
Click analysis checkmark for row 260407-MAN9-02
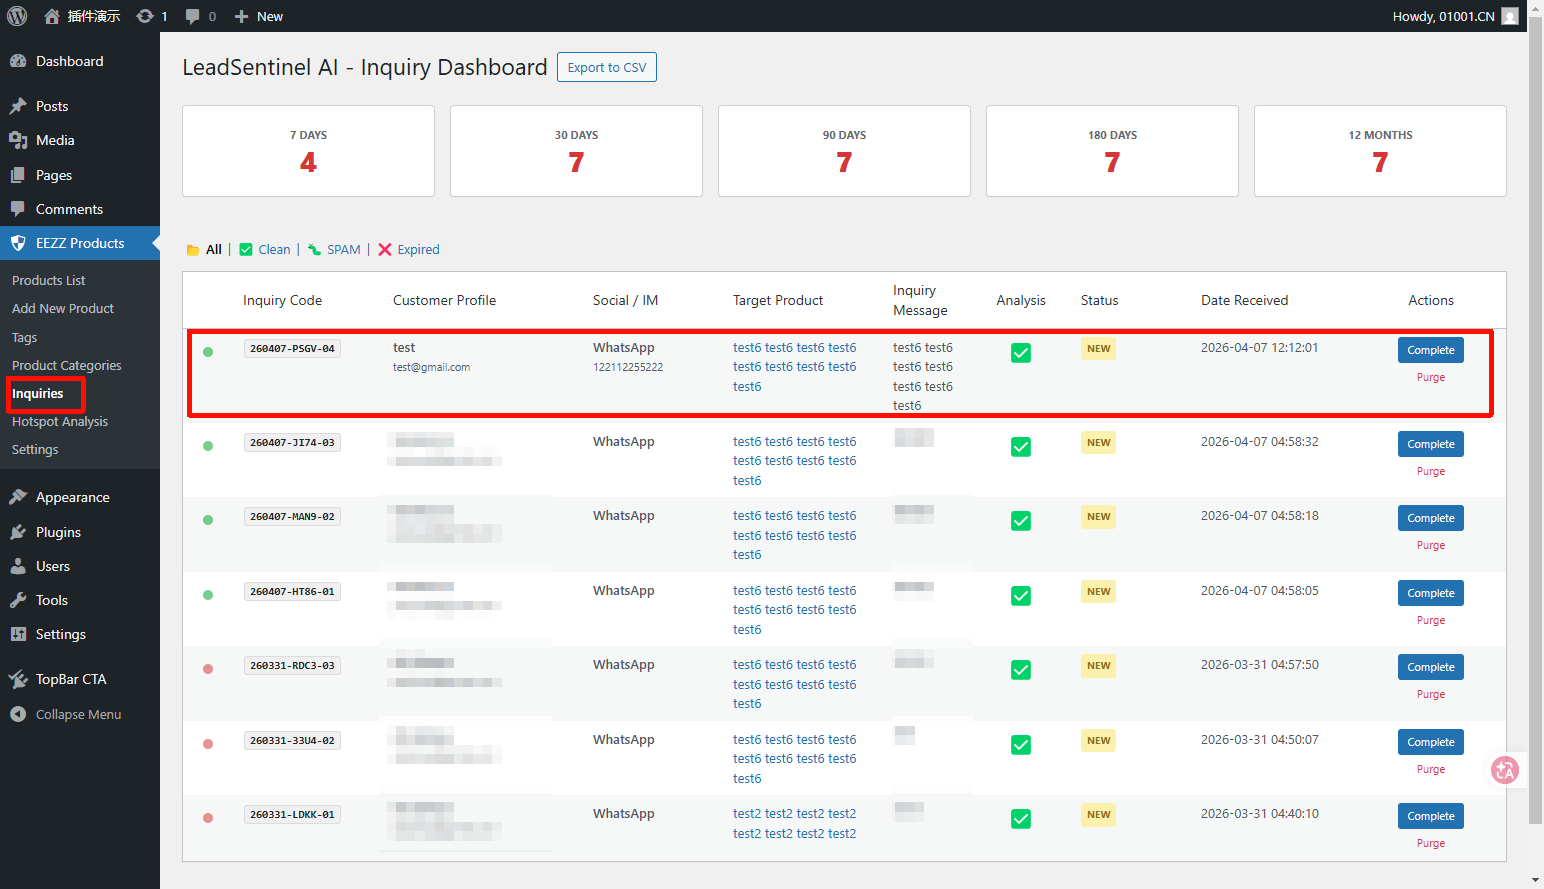point(1020,521)
